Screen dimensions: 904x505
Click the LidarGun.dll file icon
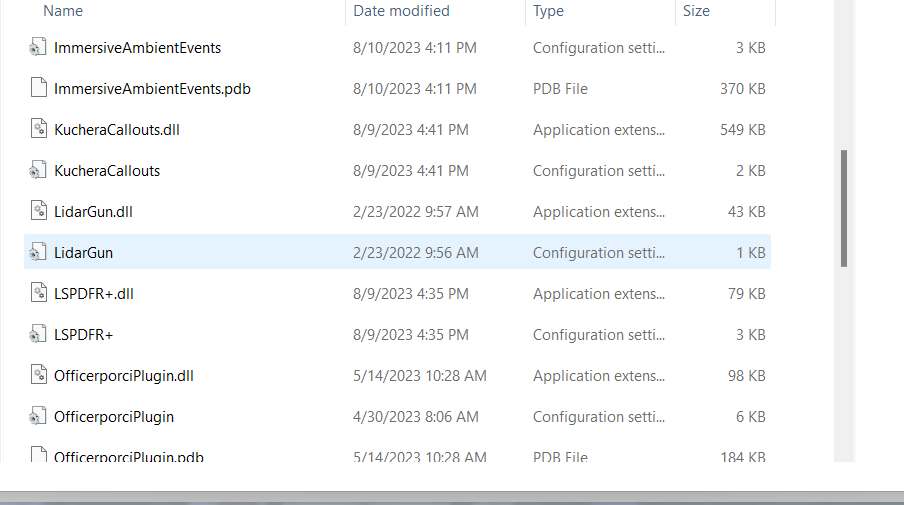pos(38,212)
